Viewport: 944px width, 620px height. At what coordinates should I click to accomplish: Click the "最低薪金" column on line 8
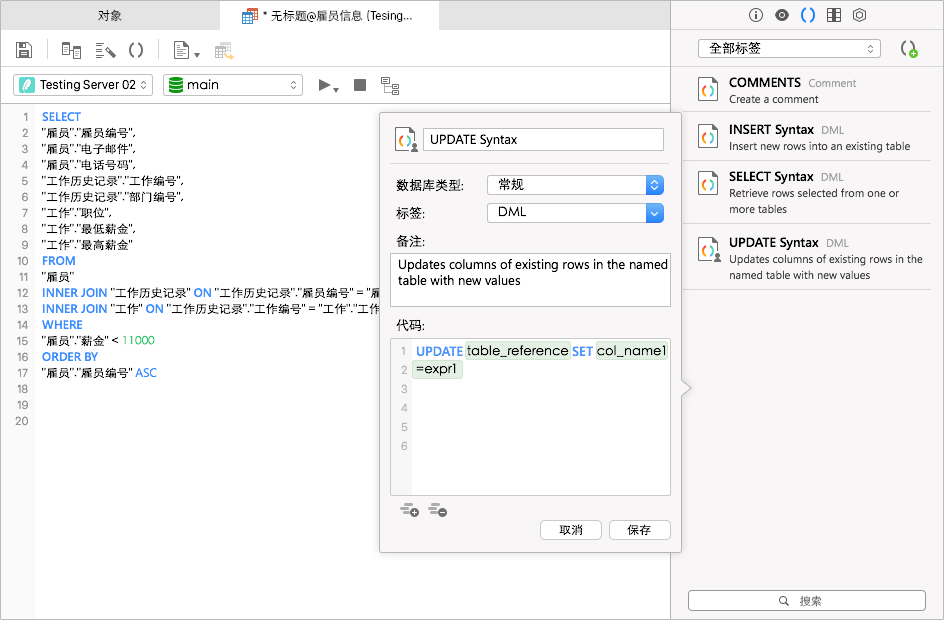click(104, 229)
